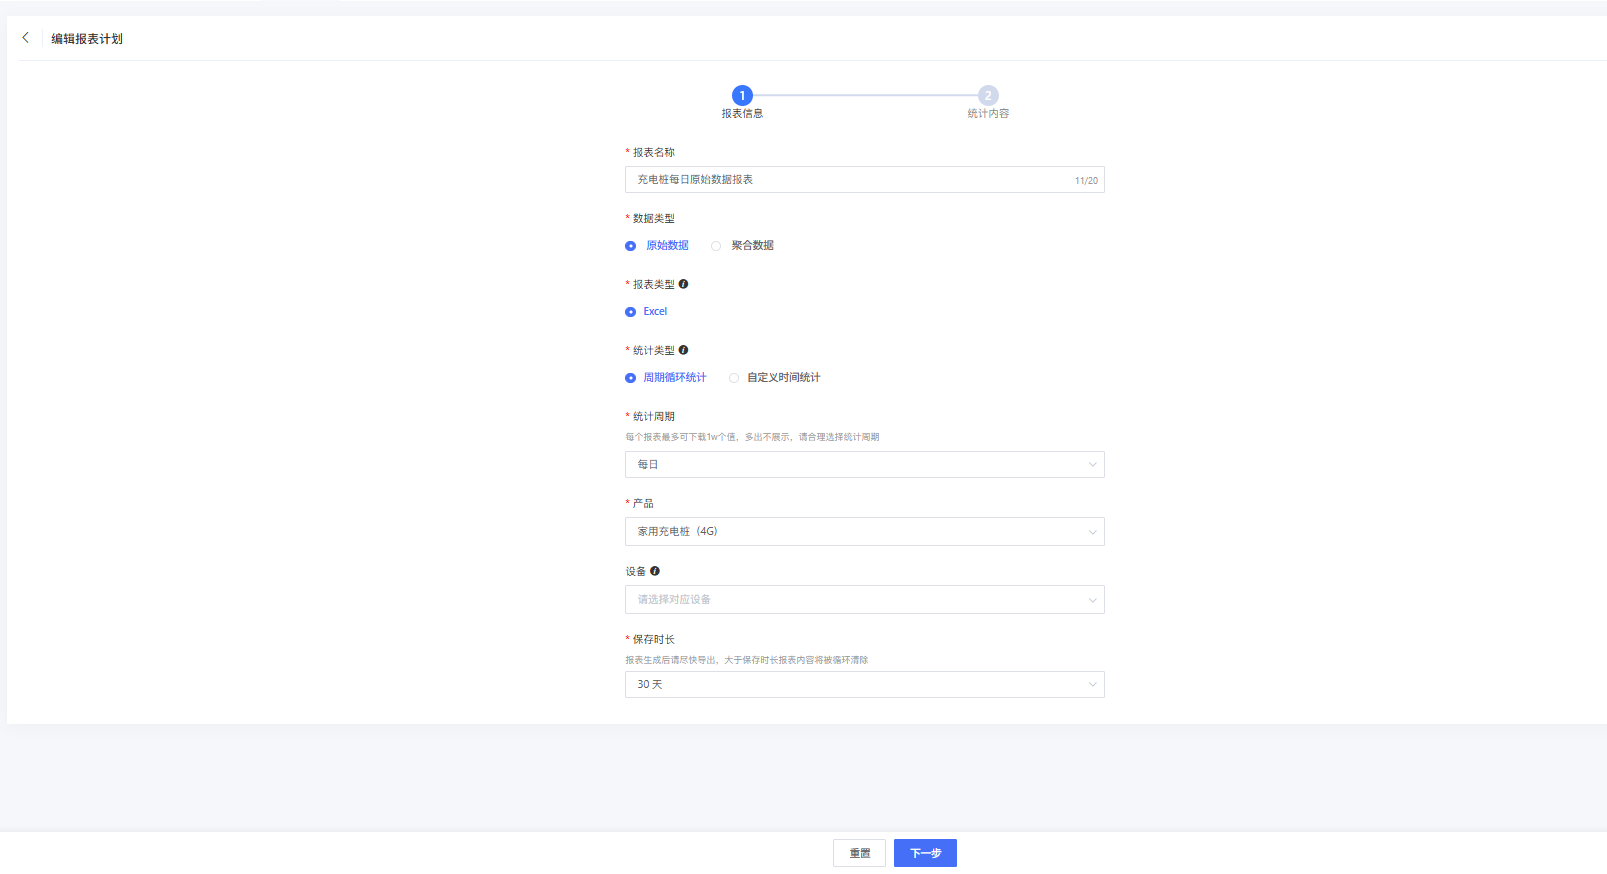Click step 1 circle 报表信息

[x=742, y=96]
